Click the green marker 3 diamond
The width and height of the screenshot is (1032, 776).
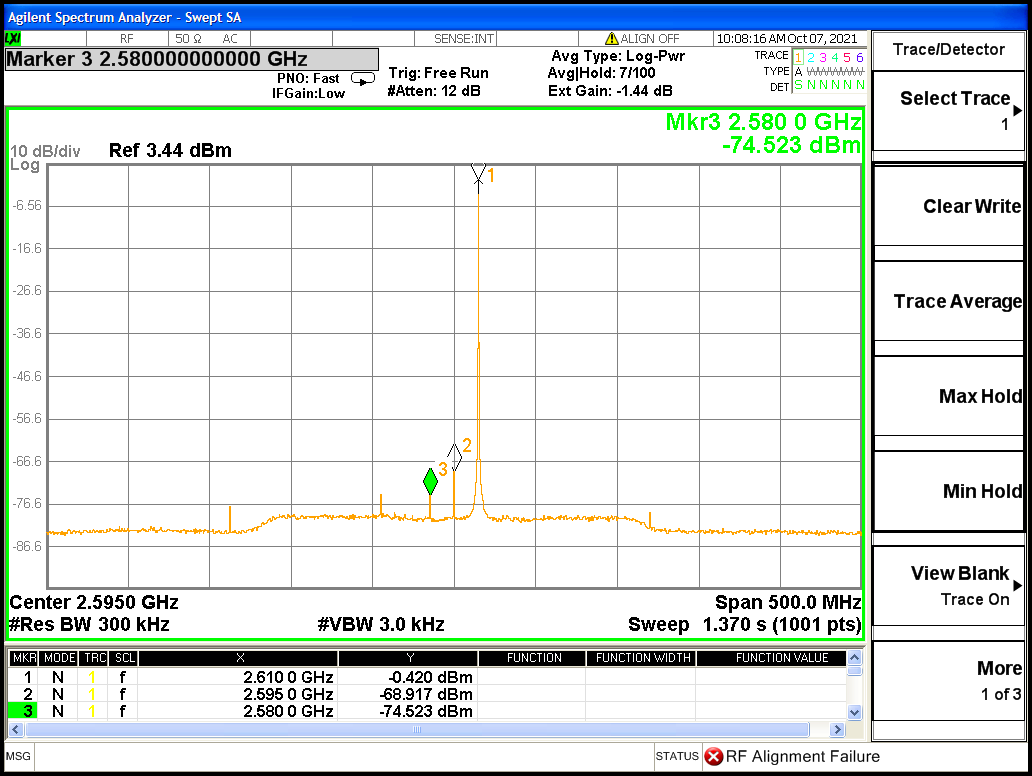(x=430, y=481)
